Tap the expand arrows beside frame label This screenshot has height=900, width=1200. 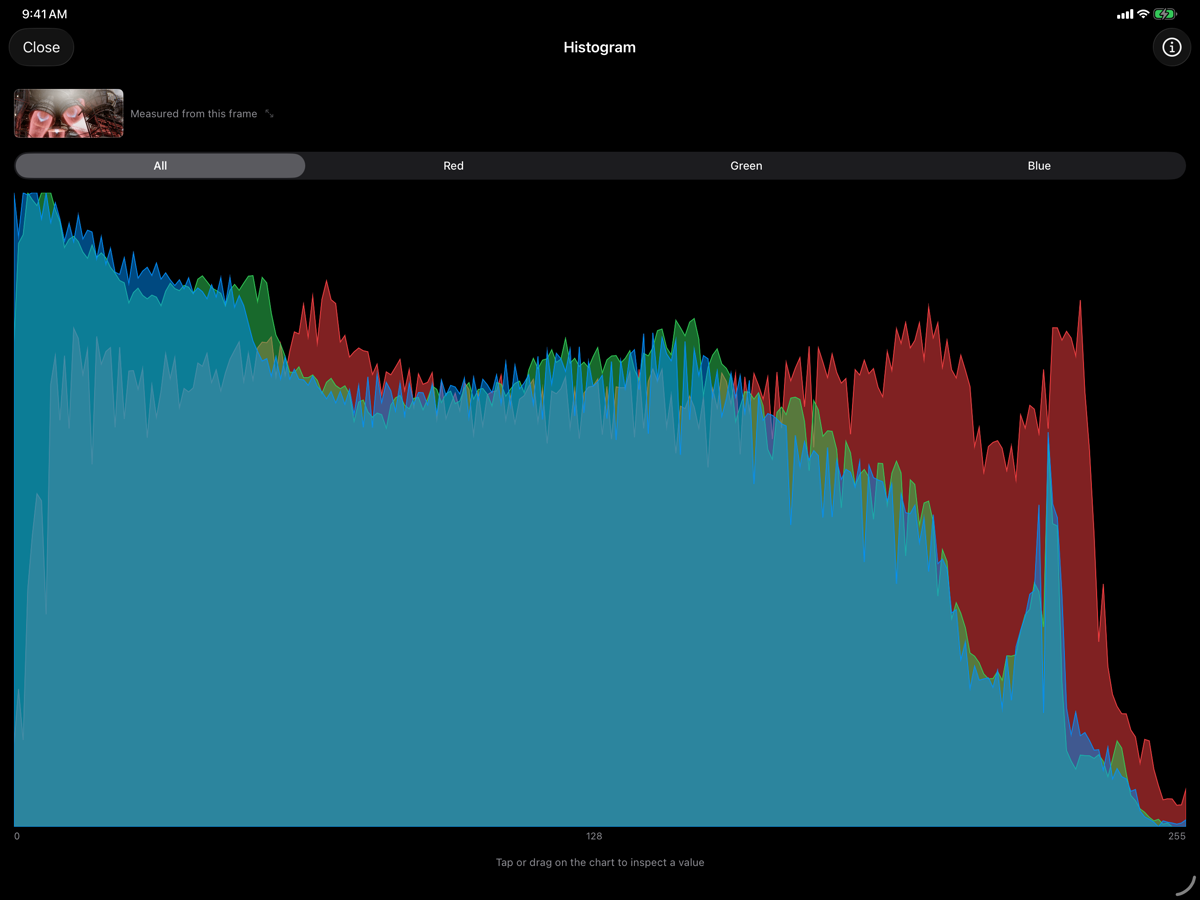(x=269, y=114)
